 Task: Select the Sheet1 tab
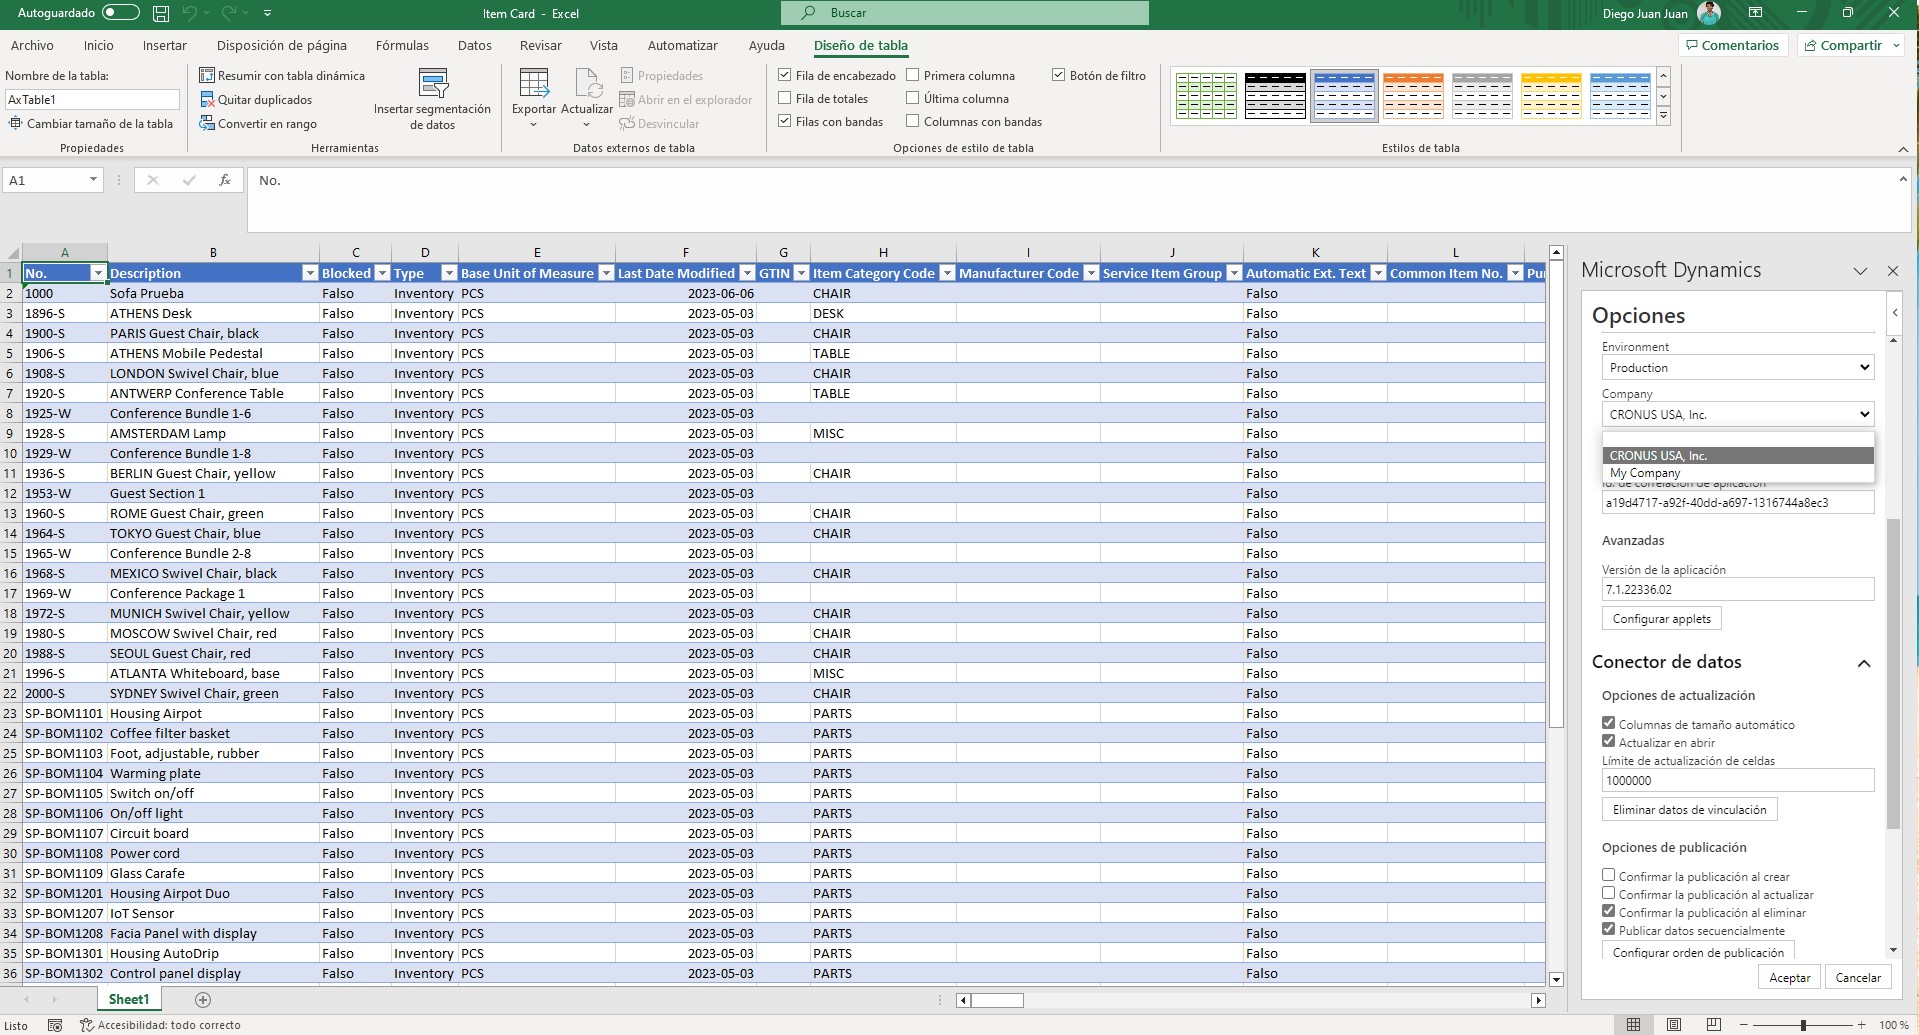[x=129, y=999]
